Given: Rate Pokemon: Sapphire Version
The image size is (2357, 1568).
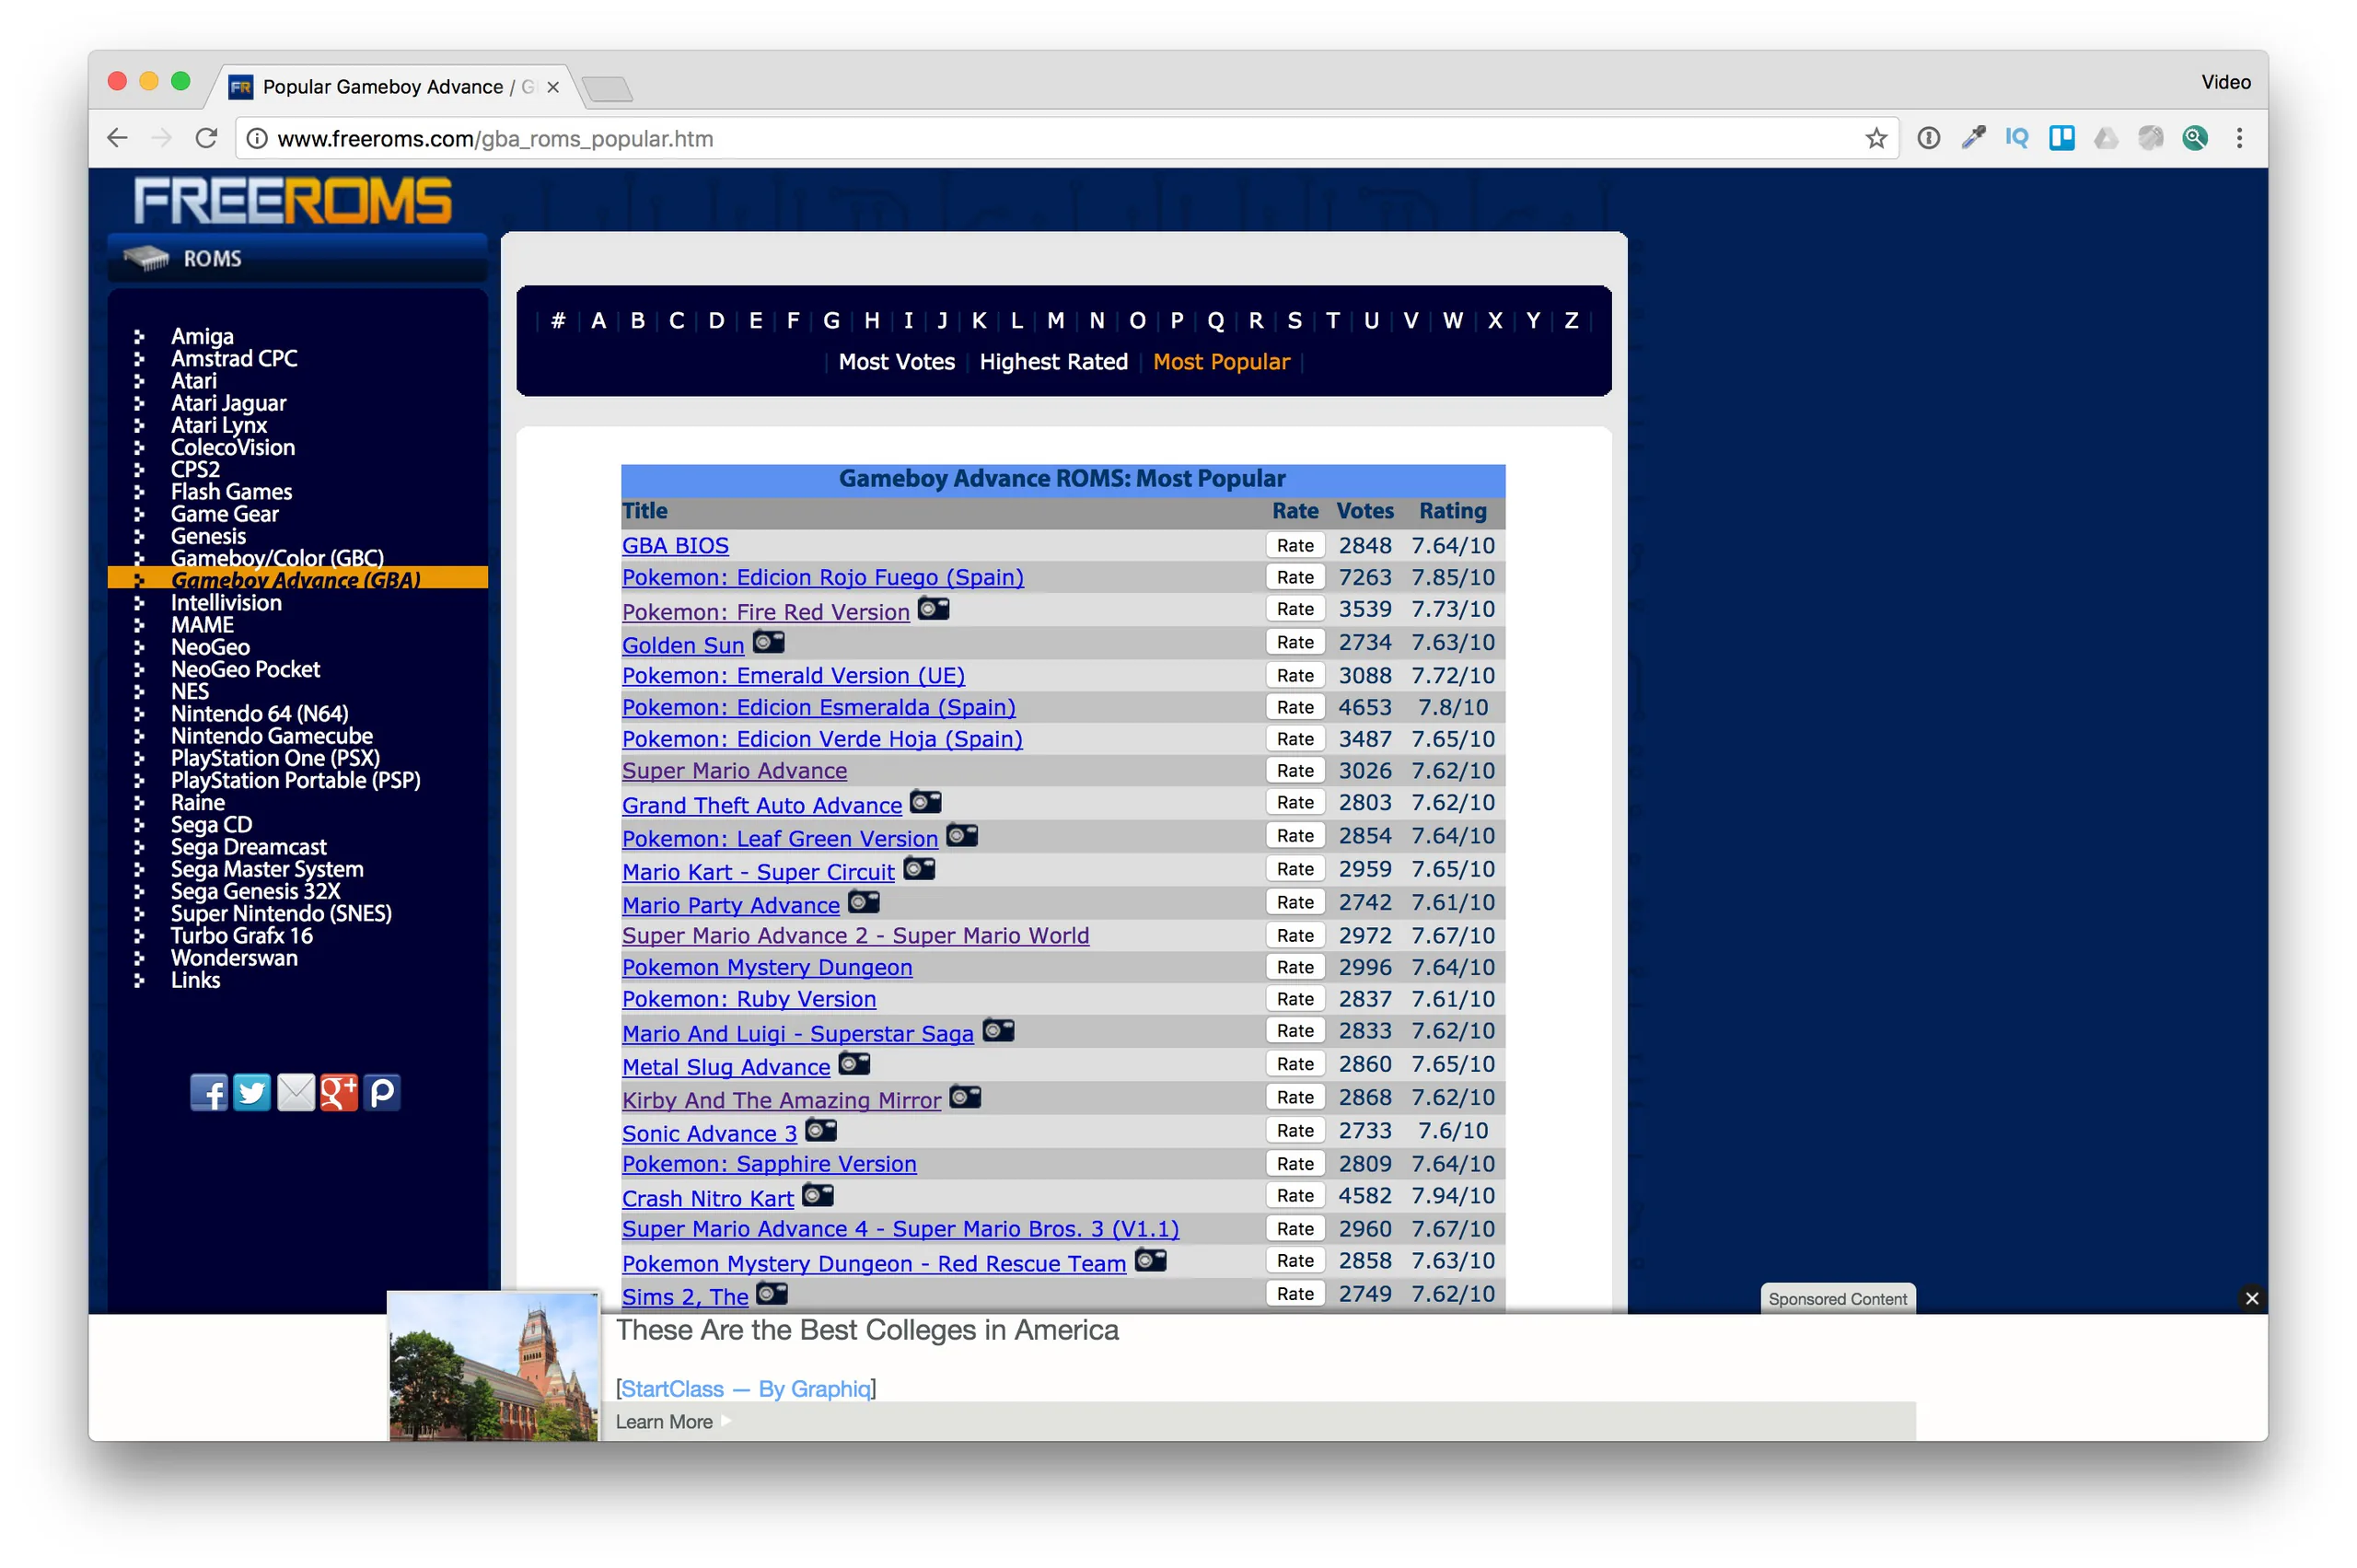Looking at the screenshot, I should pyautogui.click(x=1294, y=1163).
